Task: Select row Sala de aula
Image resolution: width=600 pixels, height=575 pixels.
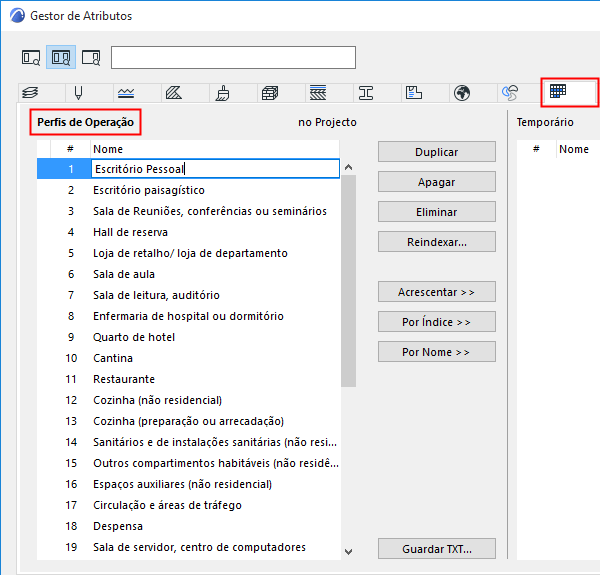Action: tap(188, 274)
